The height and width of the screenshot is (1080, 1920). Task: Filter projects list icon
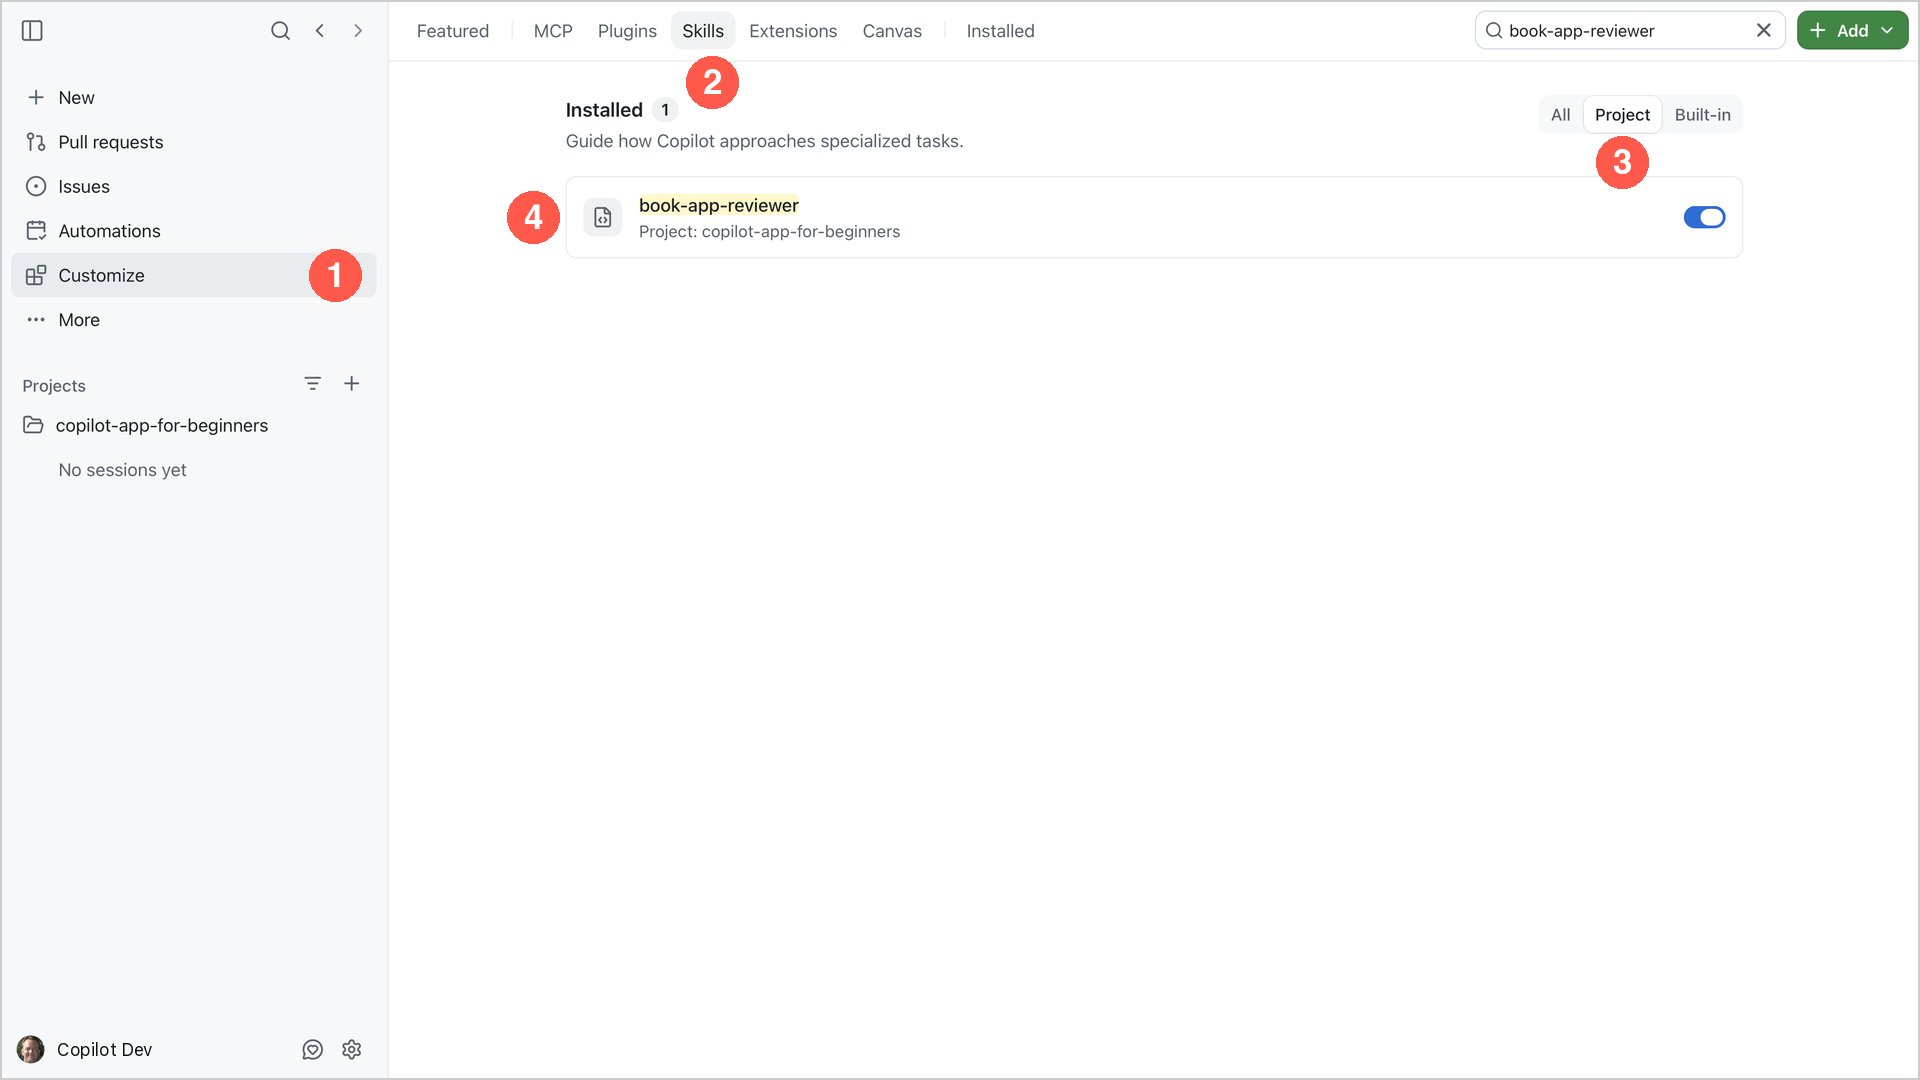(312, 384)
